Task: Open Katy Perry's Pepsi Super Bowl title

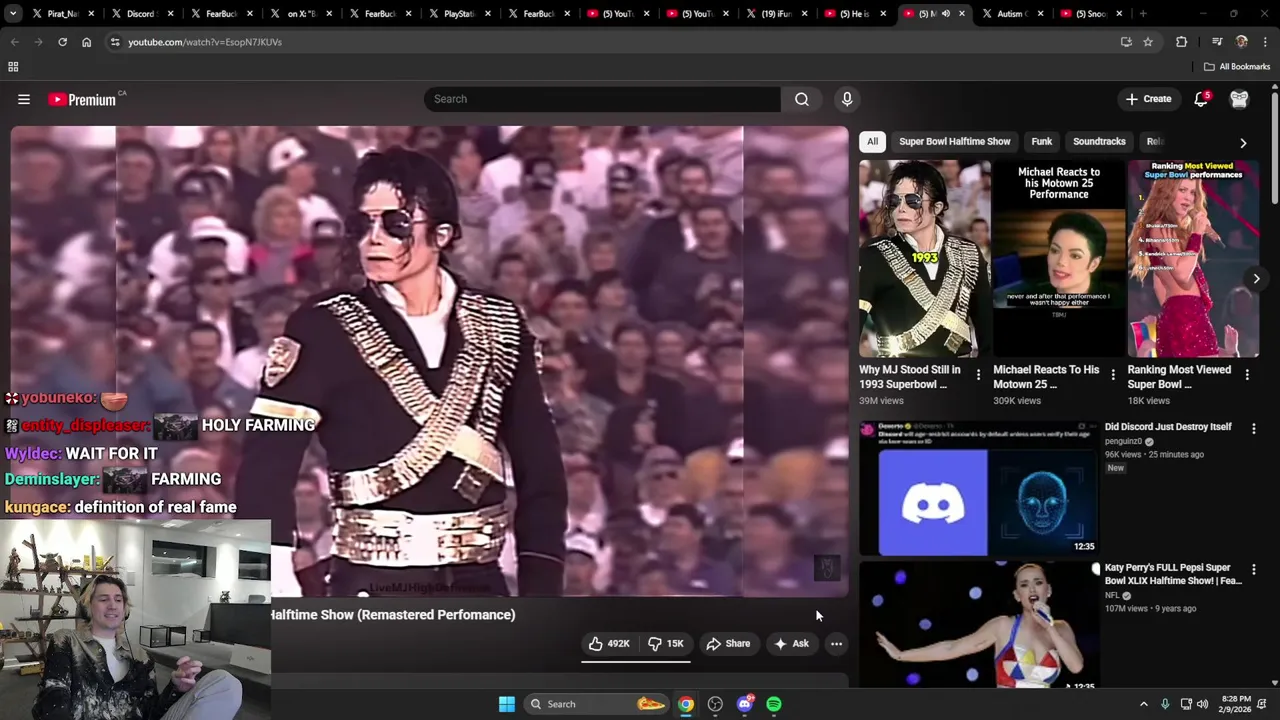Action: [1173, 574]
